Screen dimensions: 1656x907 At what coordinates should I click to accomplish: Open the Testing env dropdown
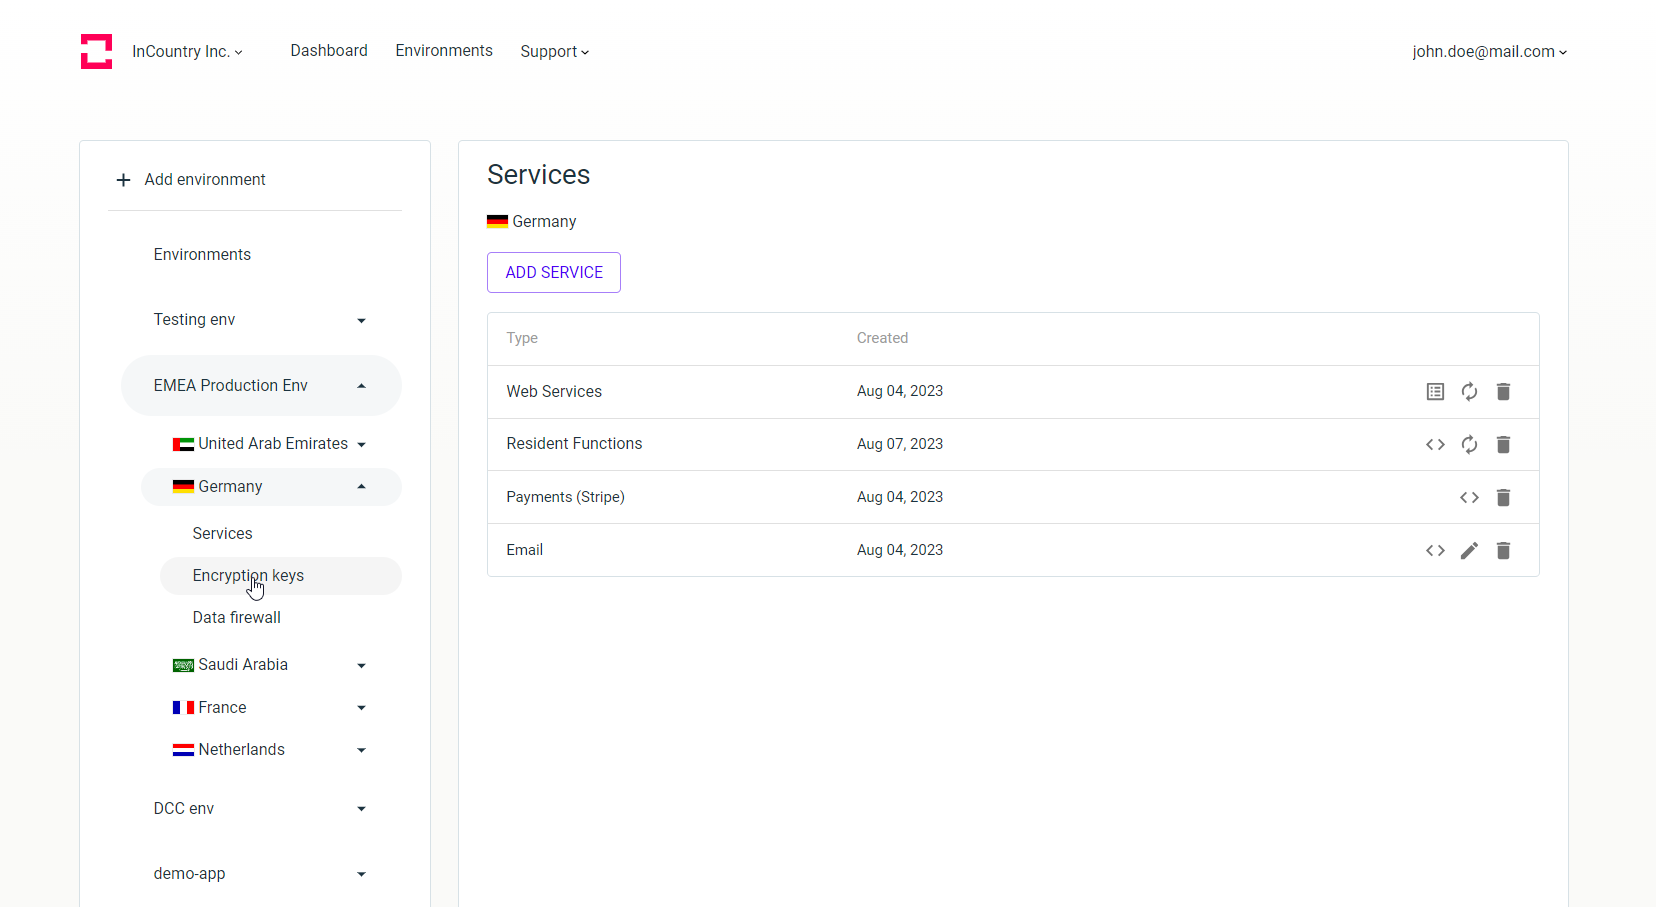[361, 319]
